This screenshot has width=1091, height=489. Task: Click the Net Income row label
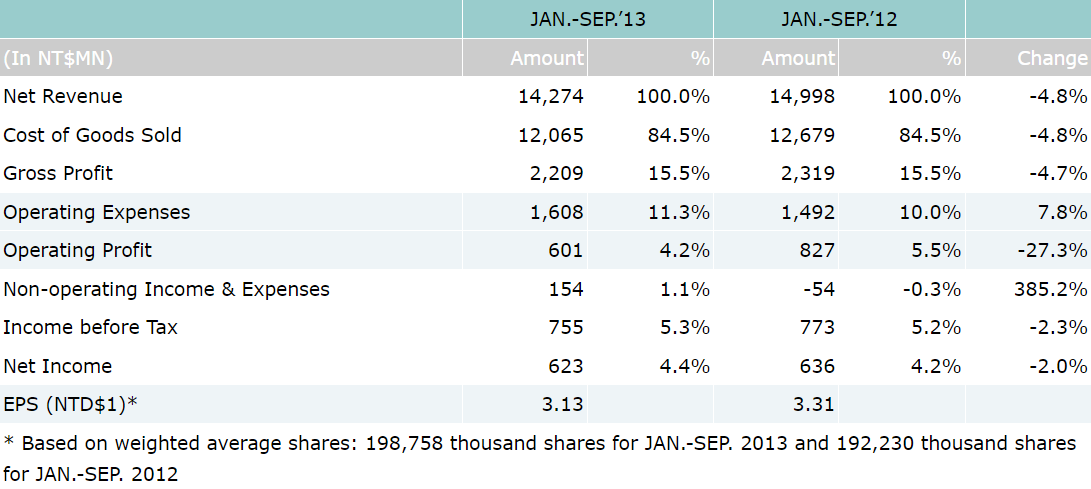tap(58, 366)
